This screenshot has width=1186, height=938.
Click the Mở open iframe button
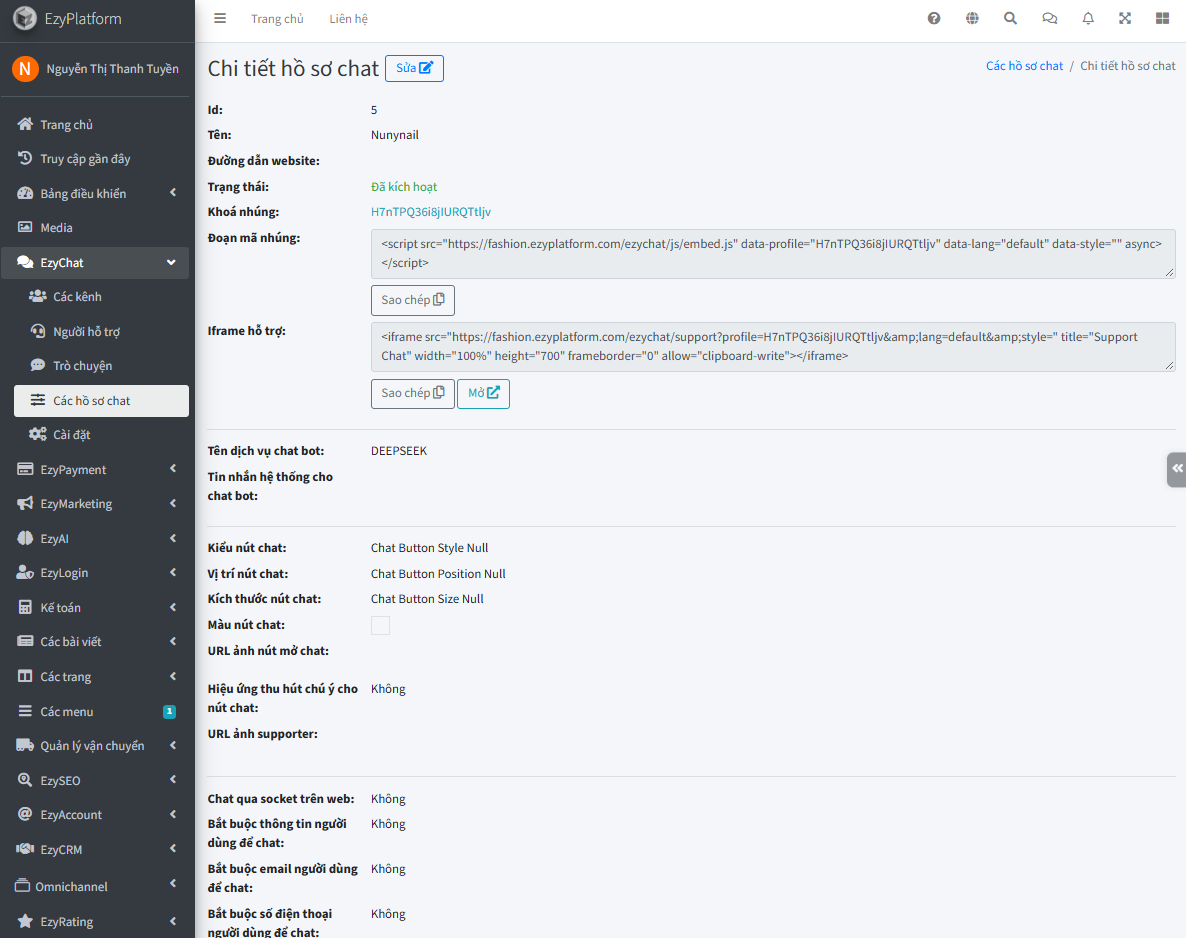483,393
